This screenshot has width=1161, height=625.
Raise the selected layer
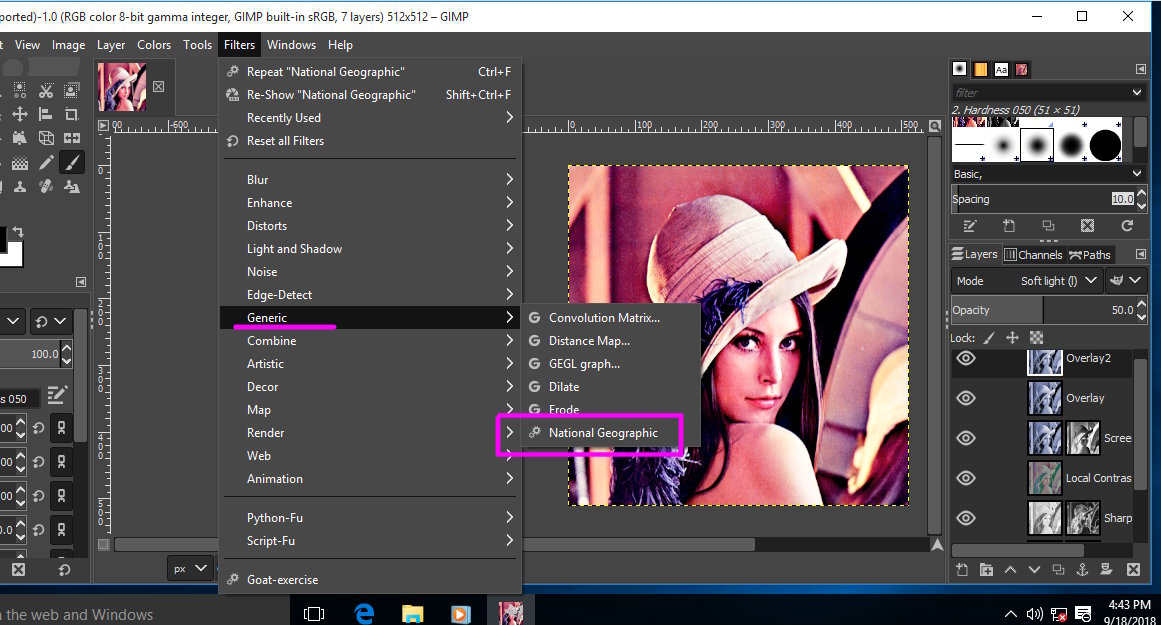[1011, 569]
